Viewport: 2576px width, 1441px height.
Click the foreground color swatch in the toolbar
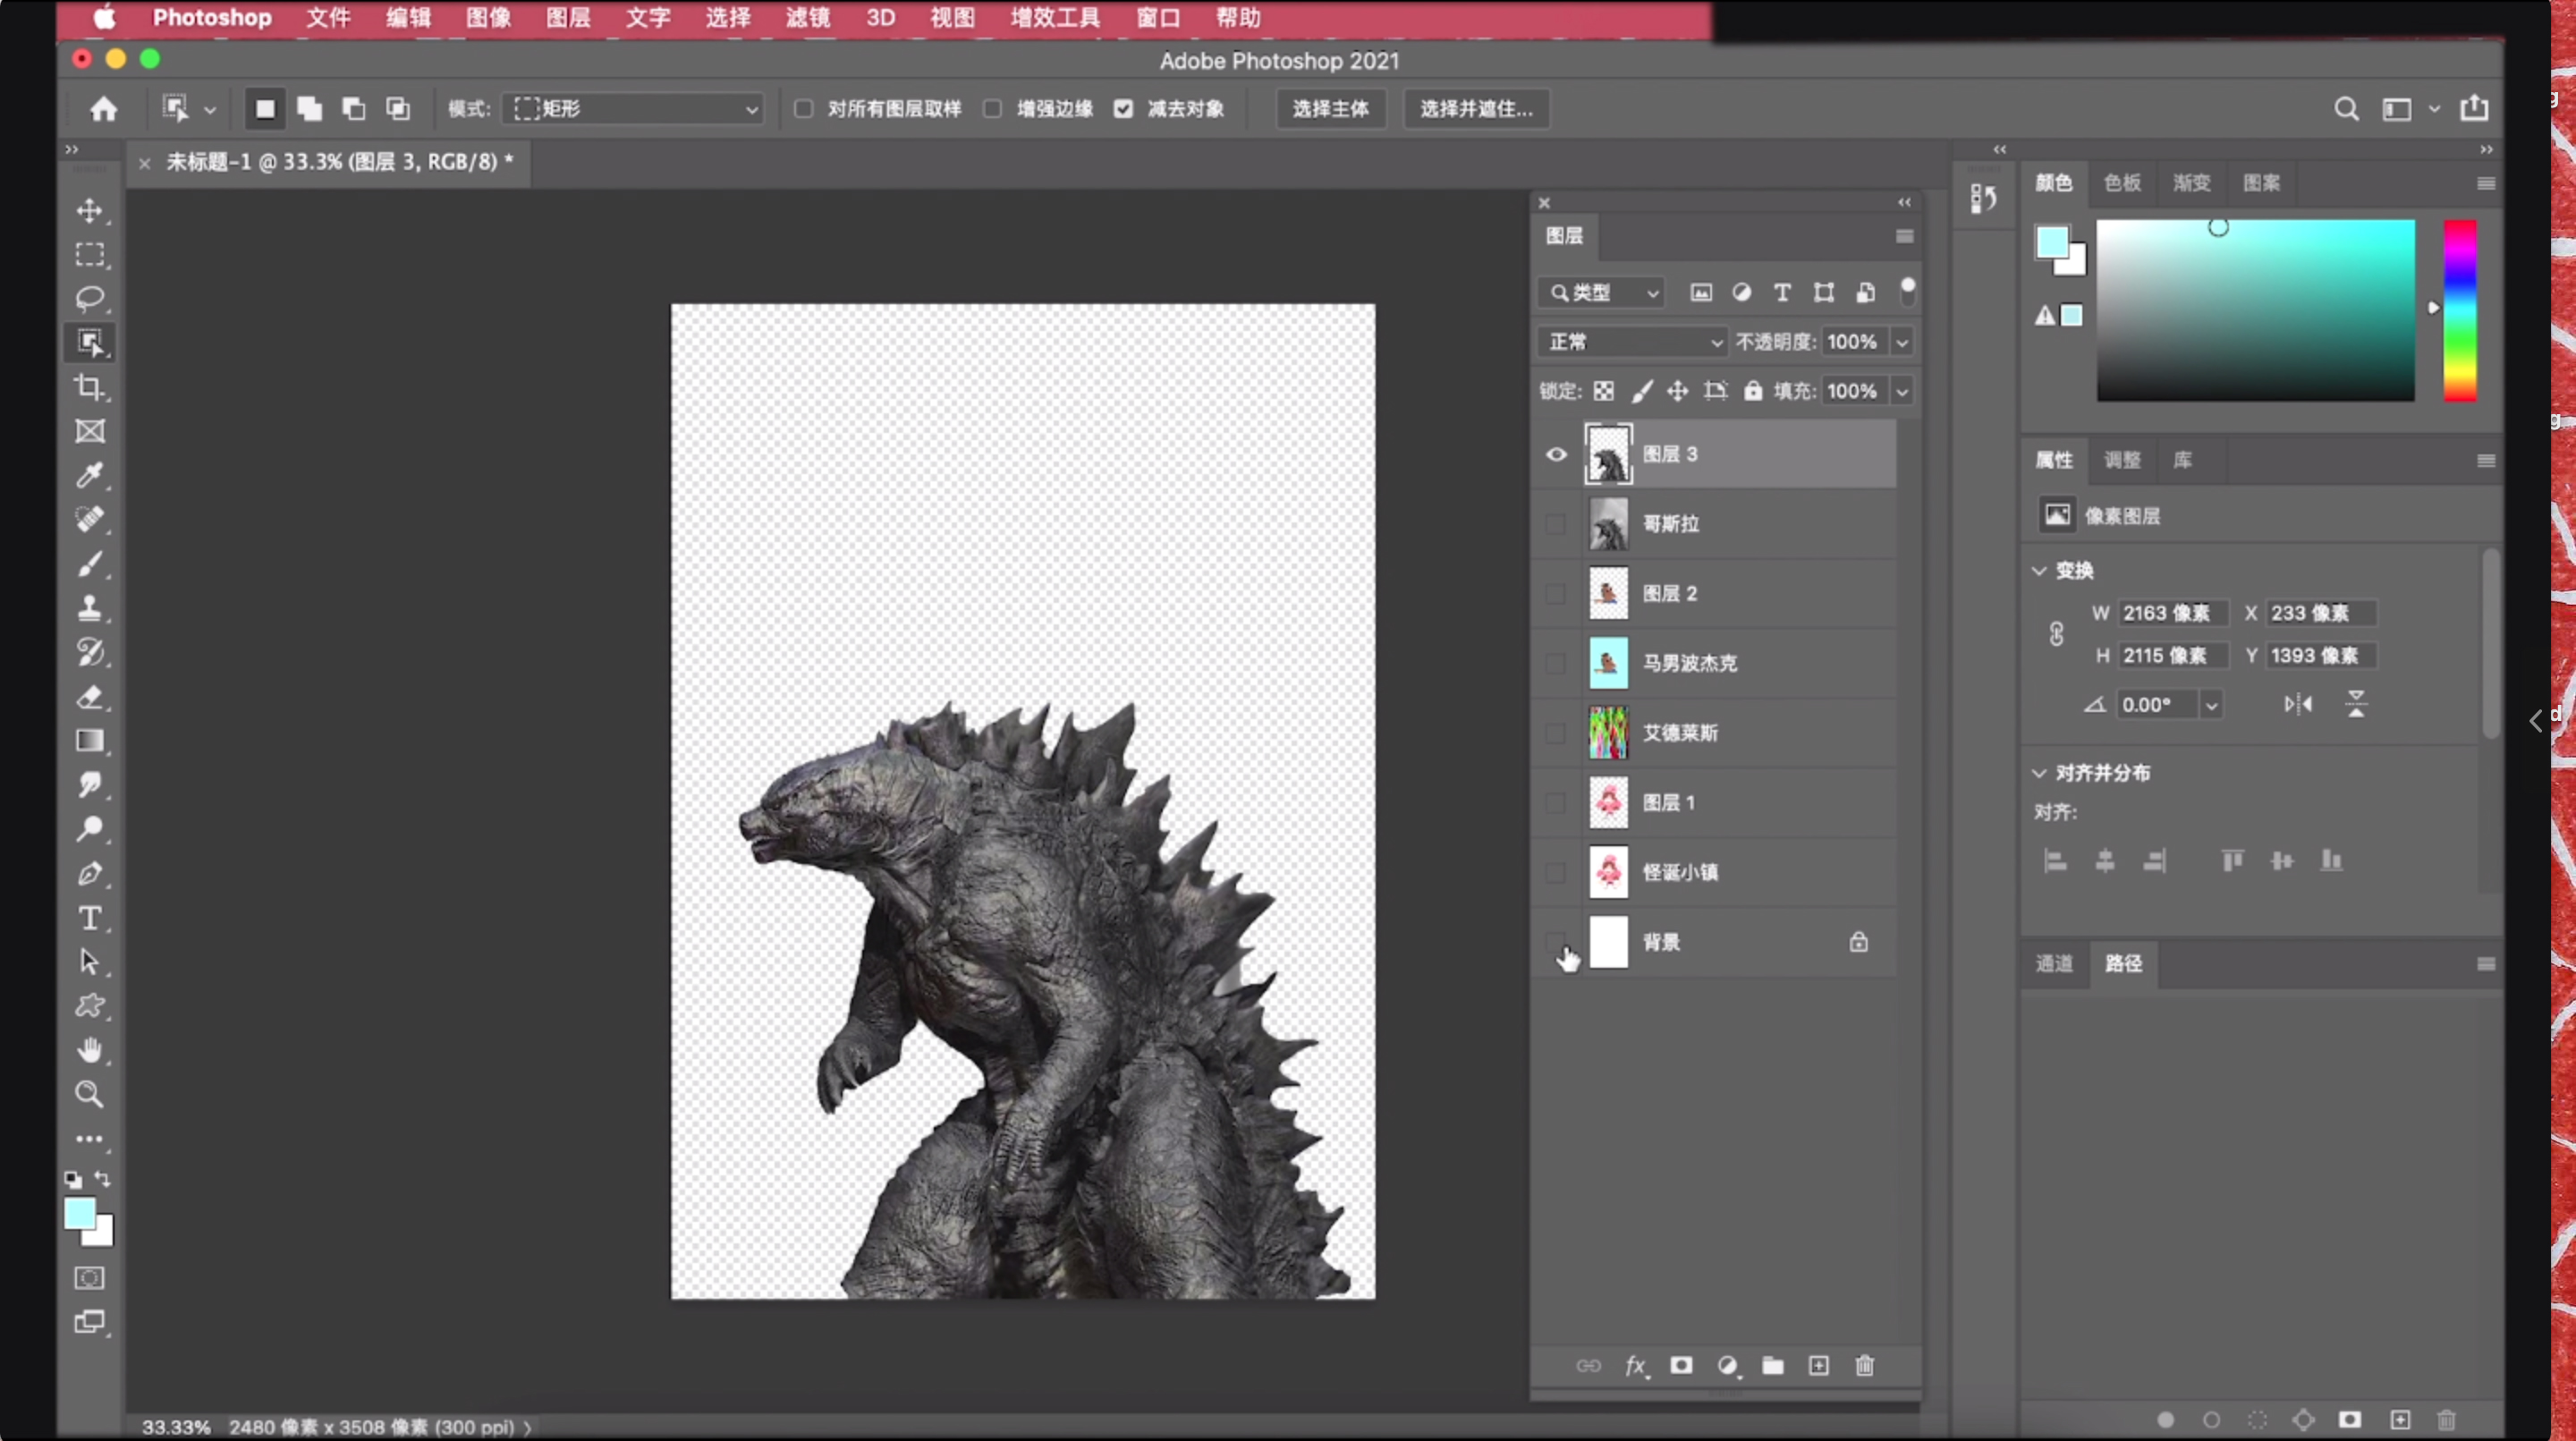(x=79, y=1213)
